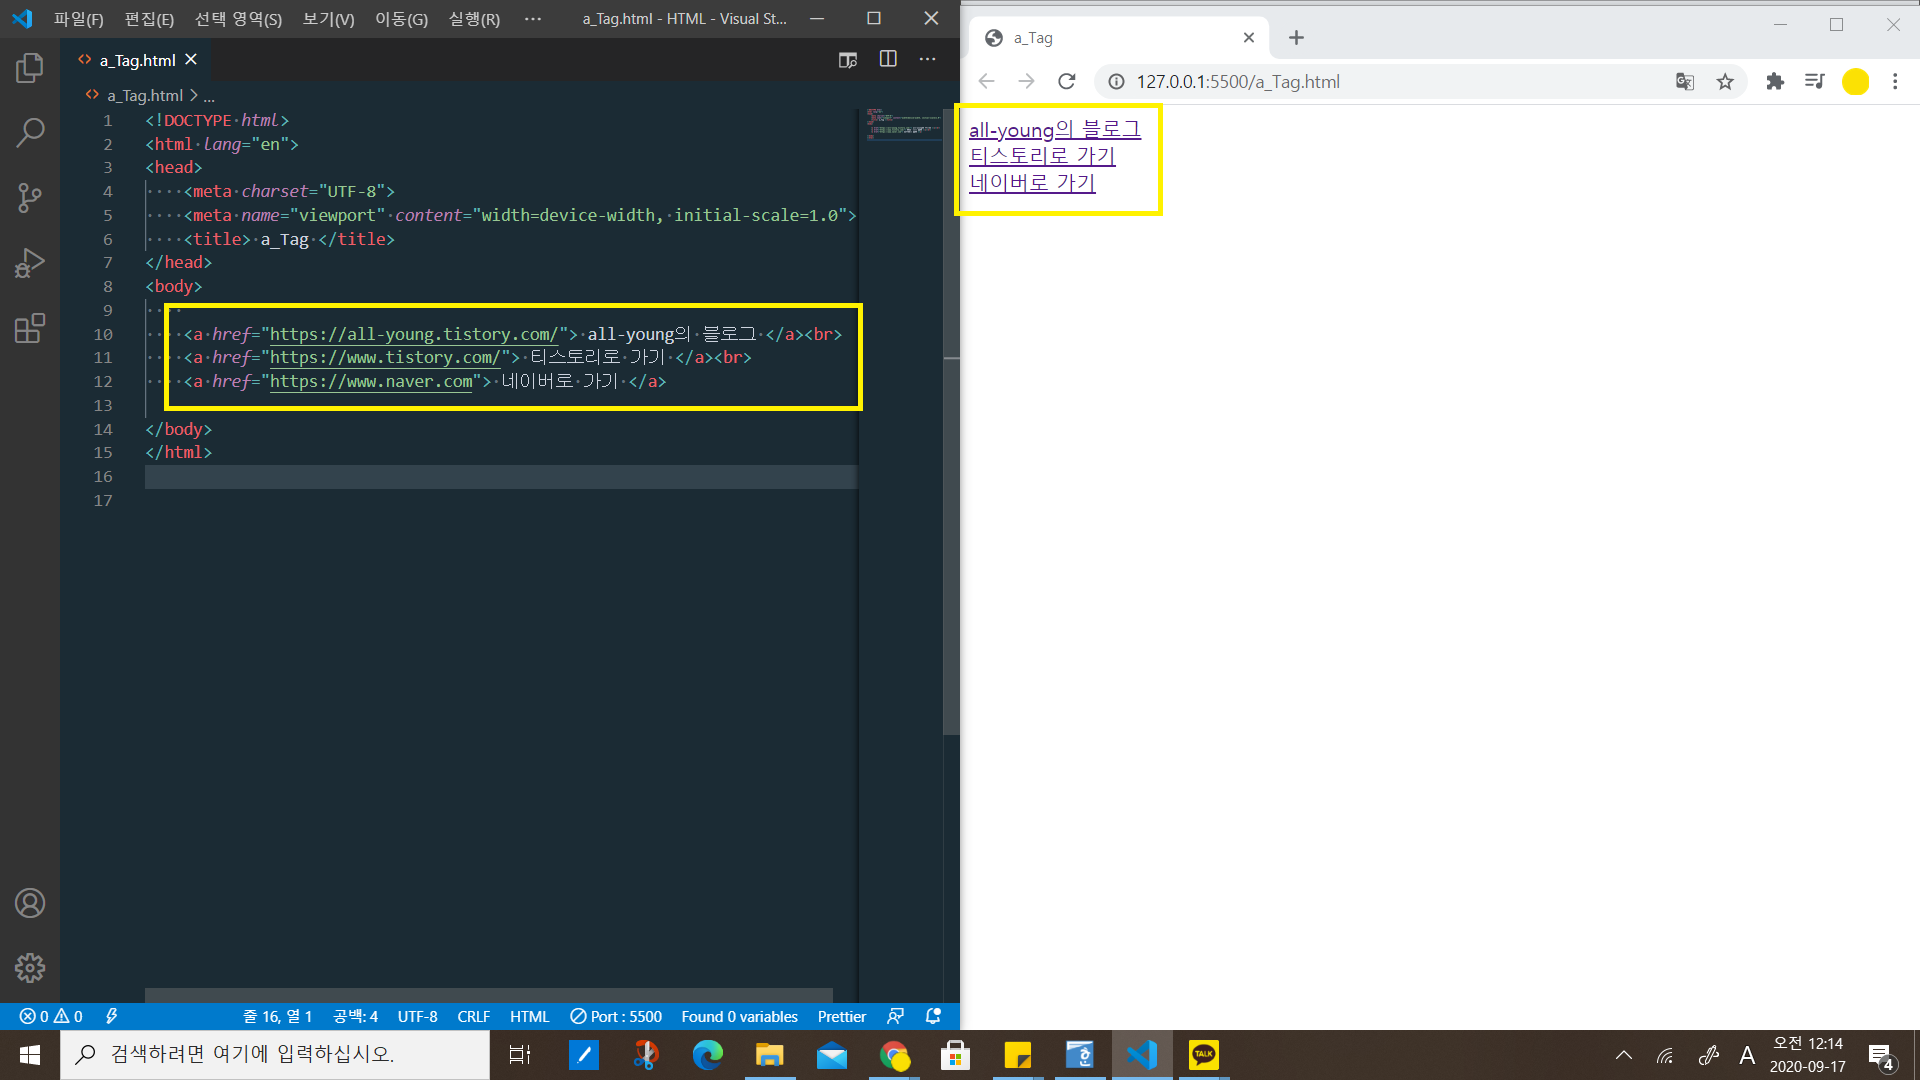Open the 파일(F) menu

pos(78,19)
